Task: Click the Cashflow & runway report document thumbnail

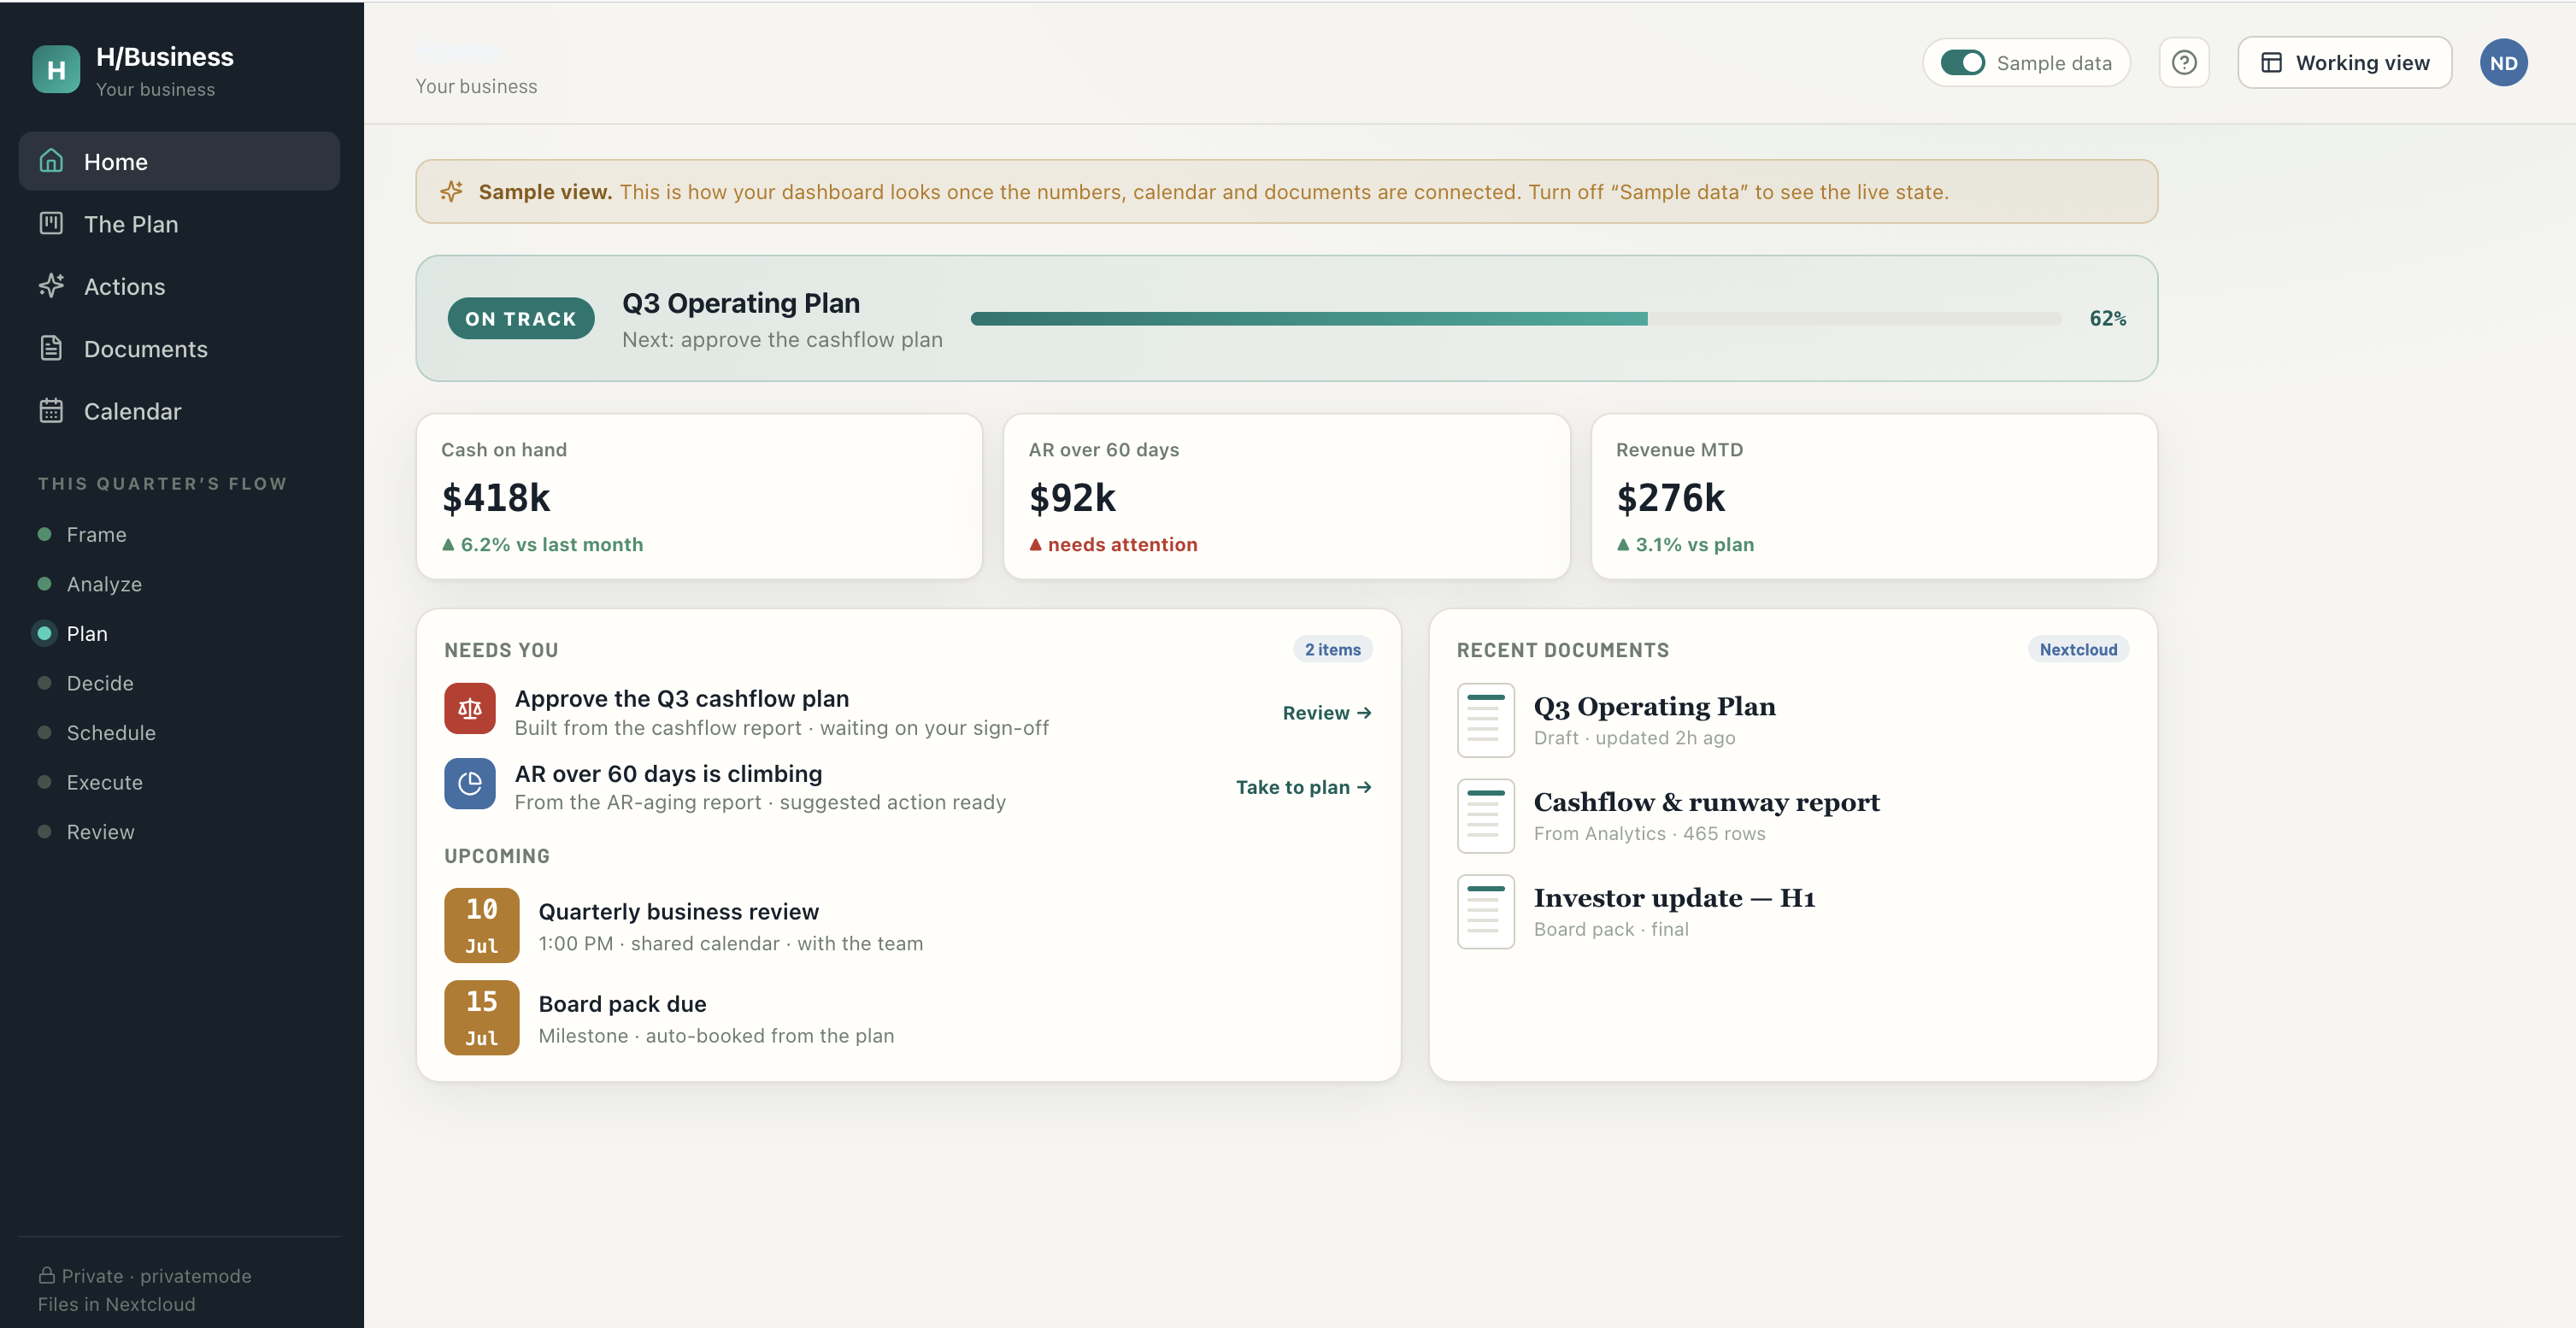Action: pos(1486,816)
